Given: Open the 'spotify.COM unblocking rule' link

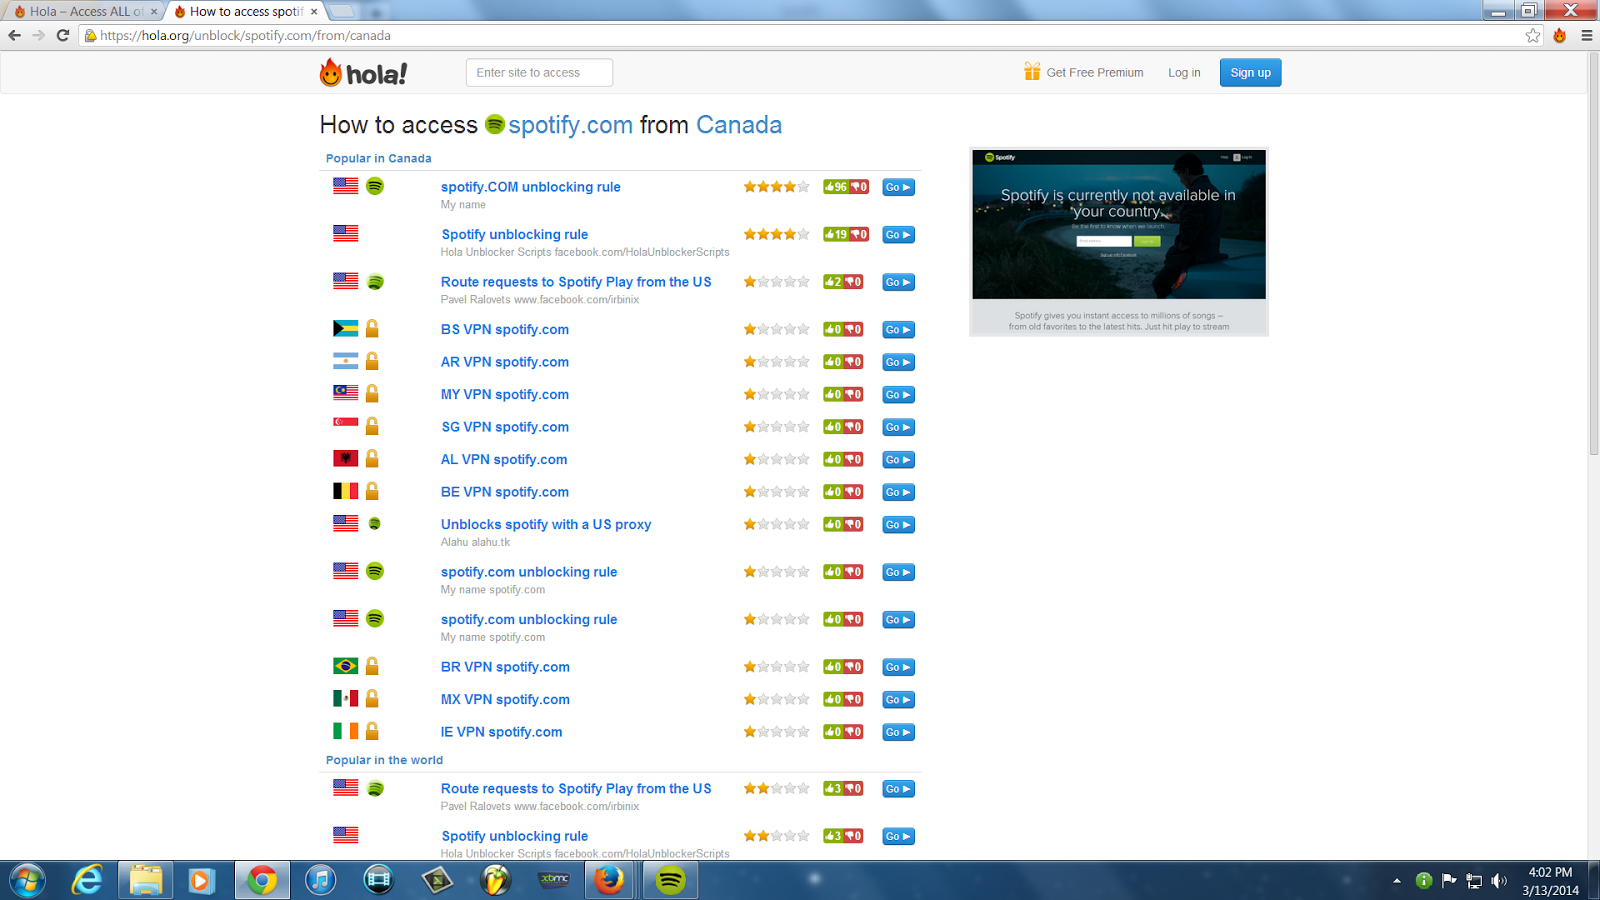Looking at the screenshot, I should 531,187.
